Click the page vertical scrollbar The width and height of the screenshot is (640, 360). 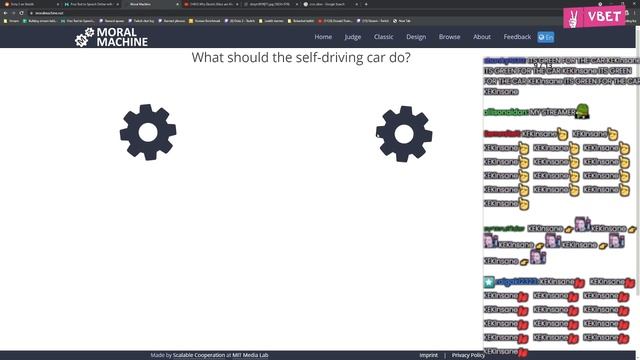[x=638, y=163]
